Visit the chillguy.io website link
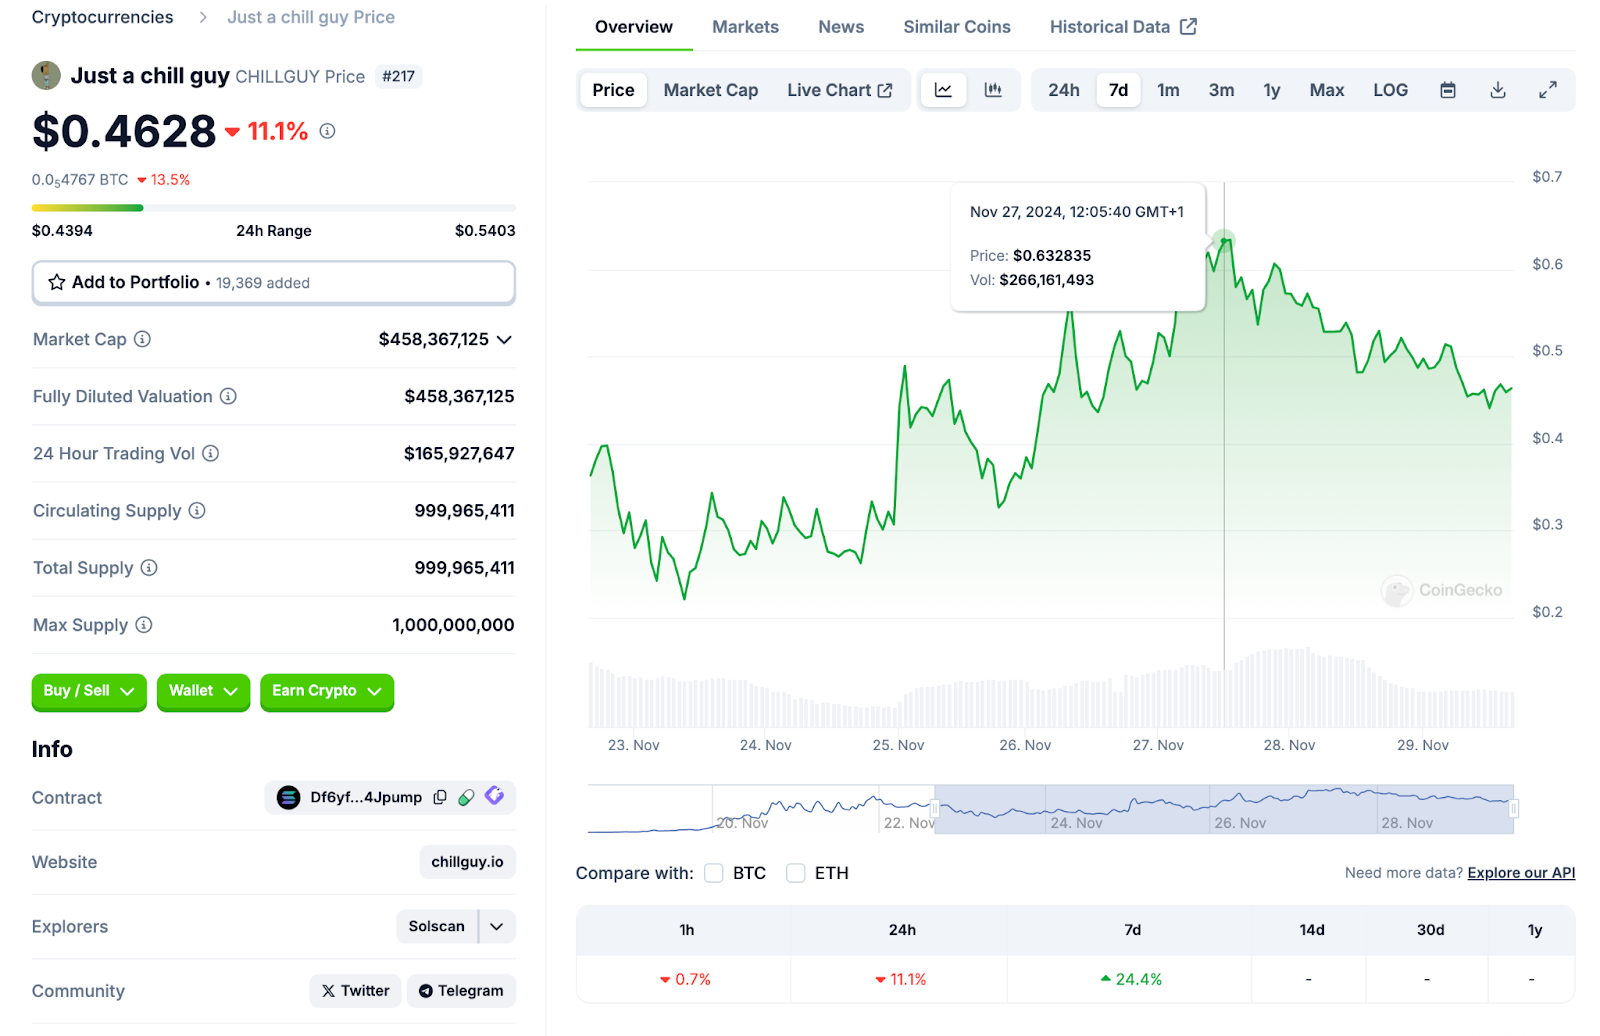The image size is (1600, 1036). (467, 861)
